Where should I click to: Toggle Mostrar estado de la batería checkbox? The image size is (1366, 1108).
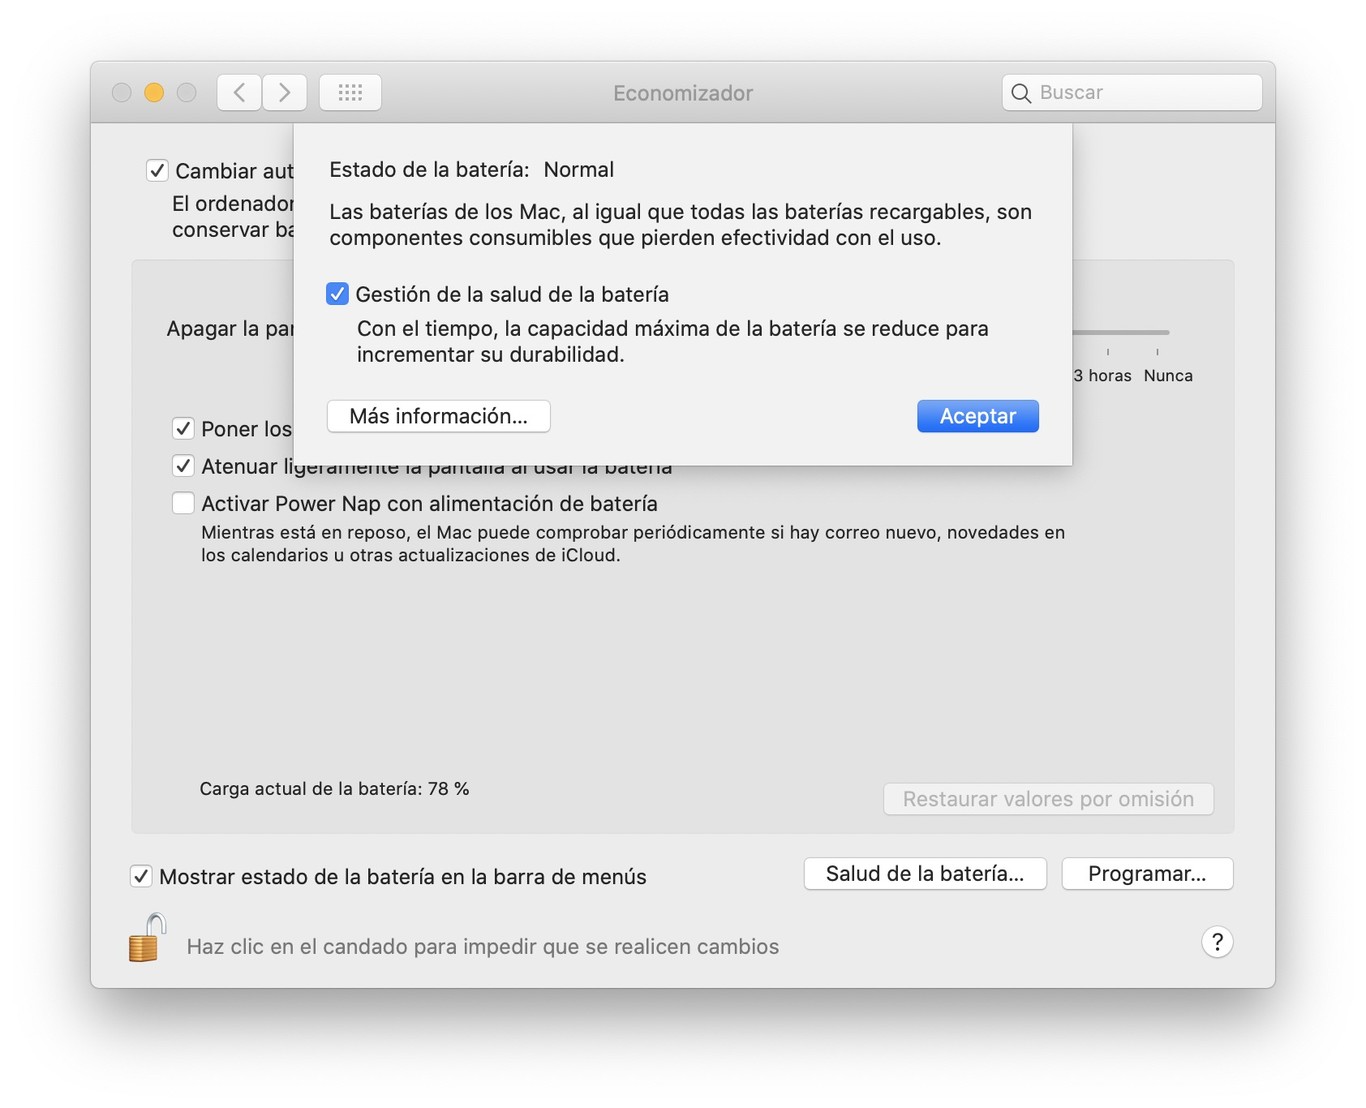tap(141, 876)
